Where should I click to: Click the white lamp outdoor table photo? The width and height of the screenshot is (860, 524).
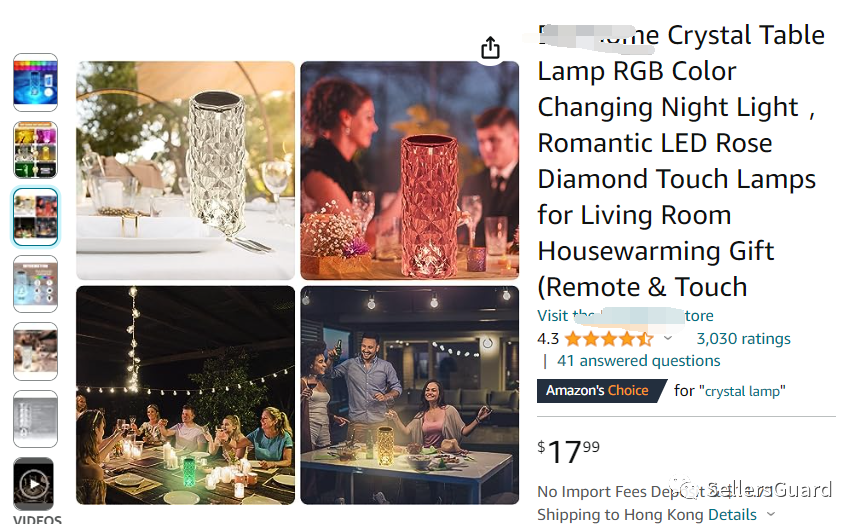tap(185, 171)
